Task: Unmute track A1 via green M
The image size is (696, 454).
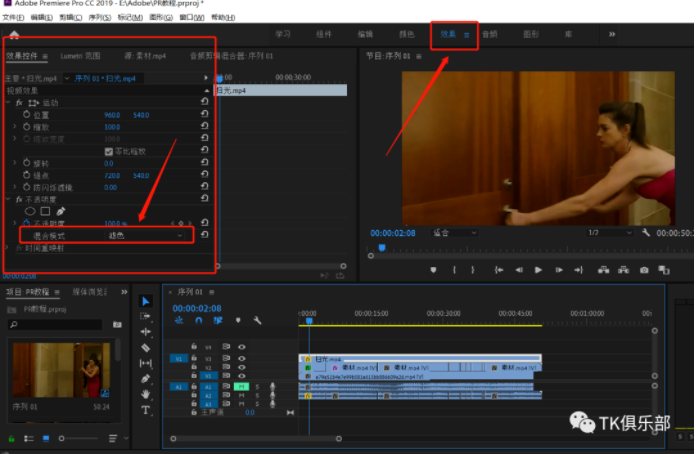Action: (241, 387)
